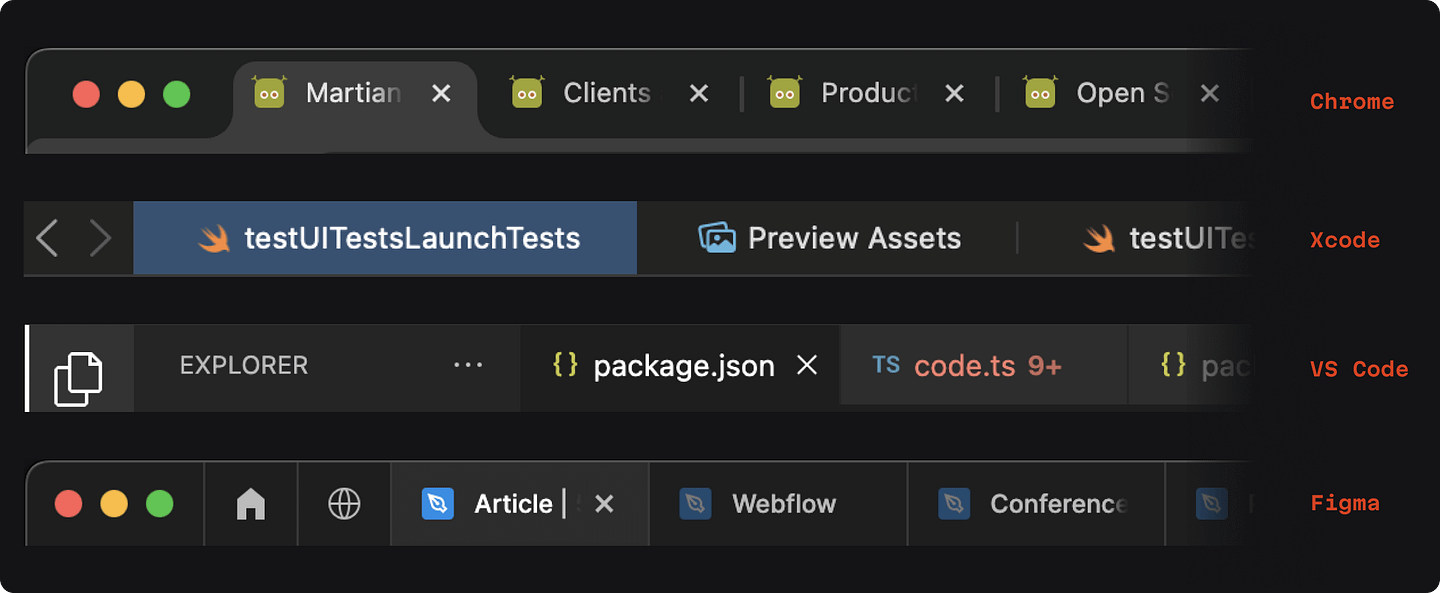
Task: Open the Preview Assets tab in Xcode
Action: pos(828,238)
